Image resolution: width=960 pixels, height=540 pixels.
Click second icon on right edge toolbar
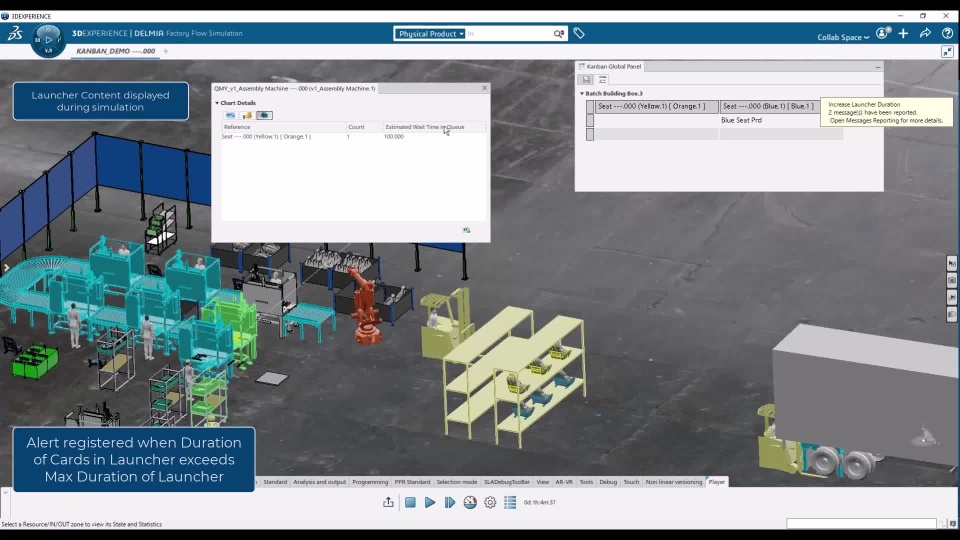[952, 280]
